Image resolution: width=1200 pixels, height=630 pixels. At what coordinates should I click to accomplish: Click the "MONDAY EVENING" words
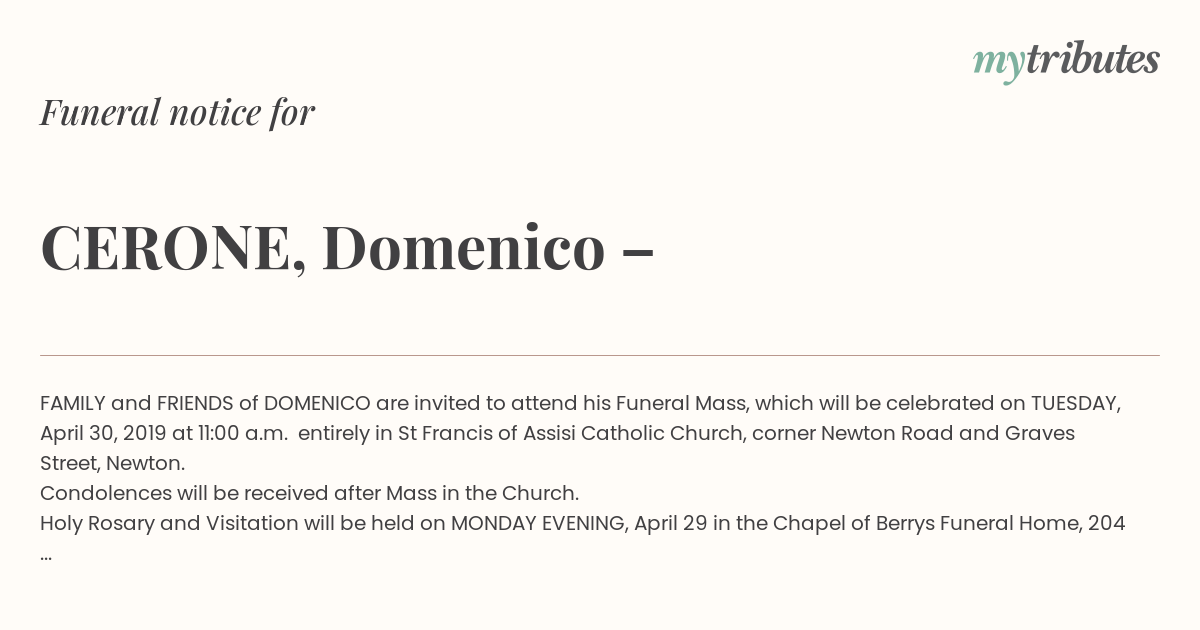[x=539, y=524]
